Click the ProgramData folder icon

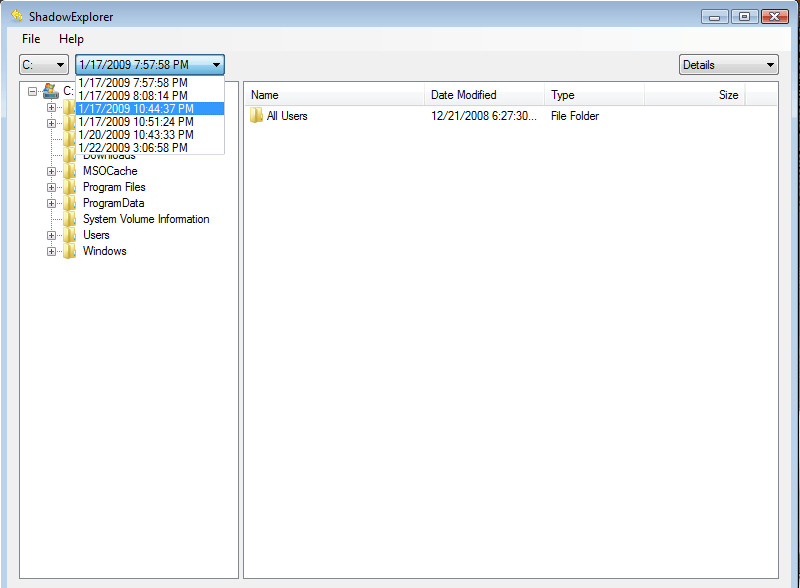point(69,203)
